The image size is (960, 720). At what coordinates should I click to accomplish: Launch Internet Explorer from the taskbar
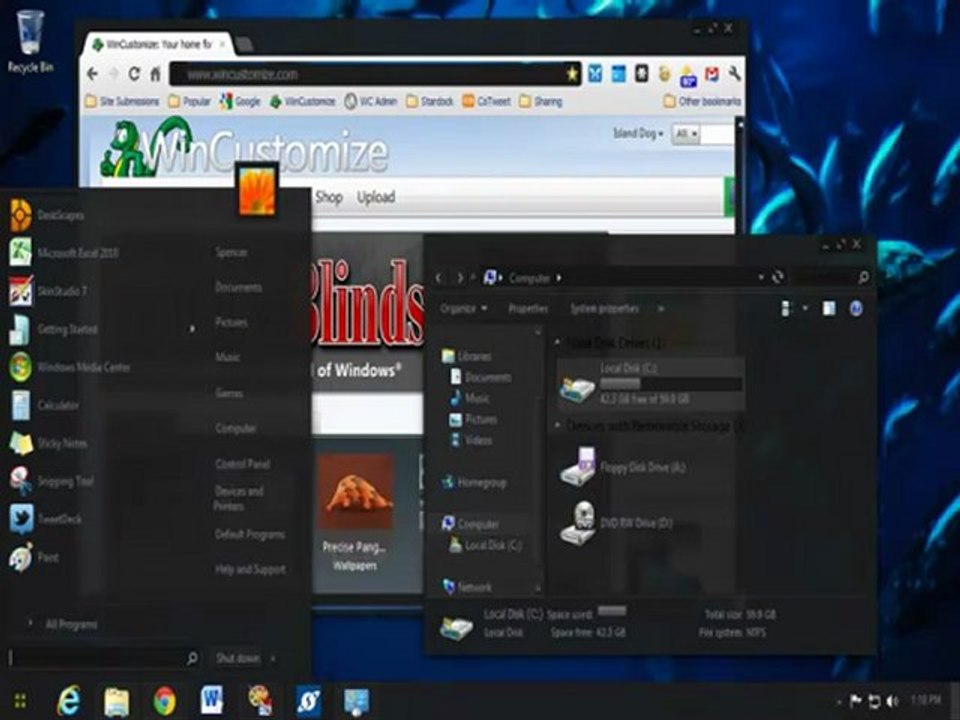click(x=69, y=701)
